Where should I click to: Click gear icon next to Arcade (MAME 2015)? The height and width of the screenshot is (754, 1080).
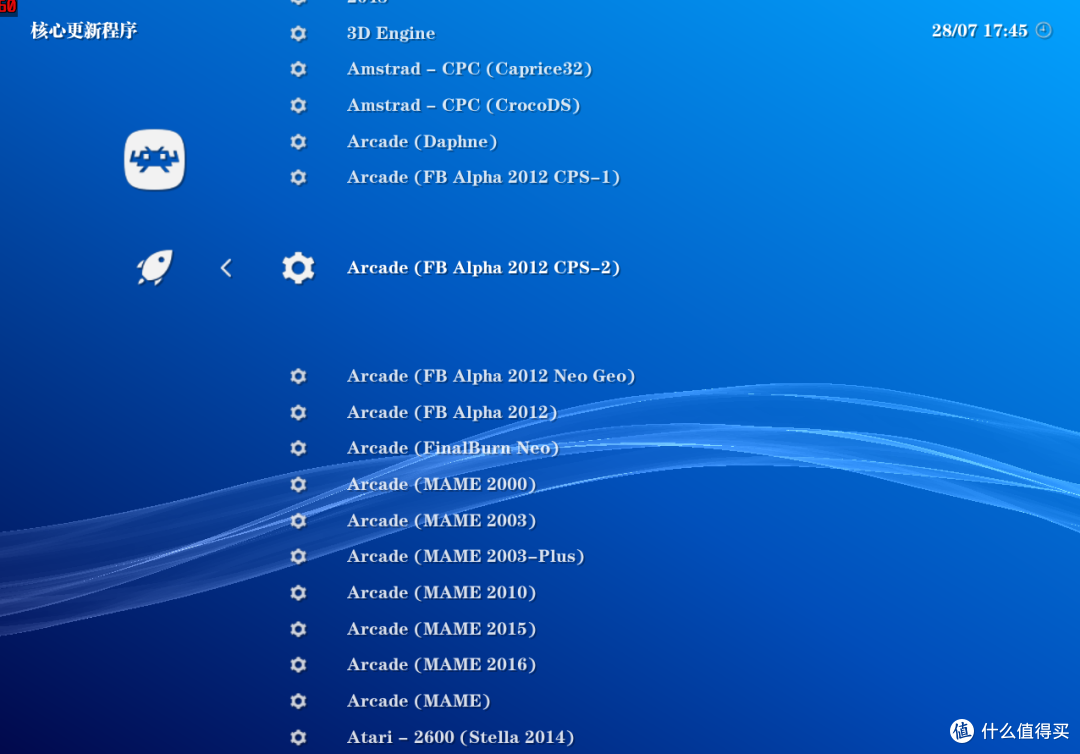click(x=298, y=629)
